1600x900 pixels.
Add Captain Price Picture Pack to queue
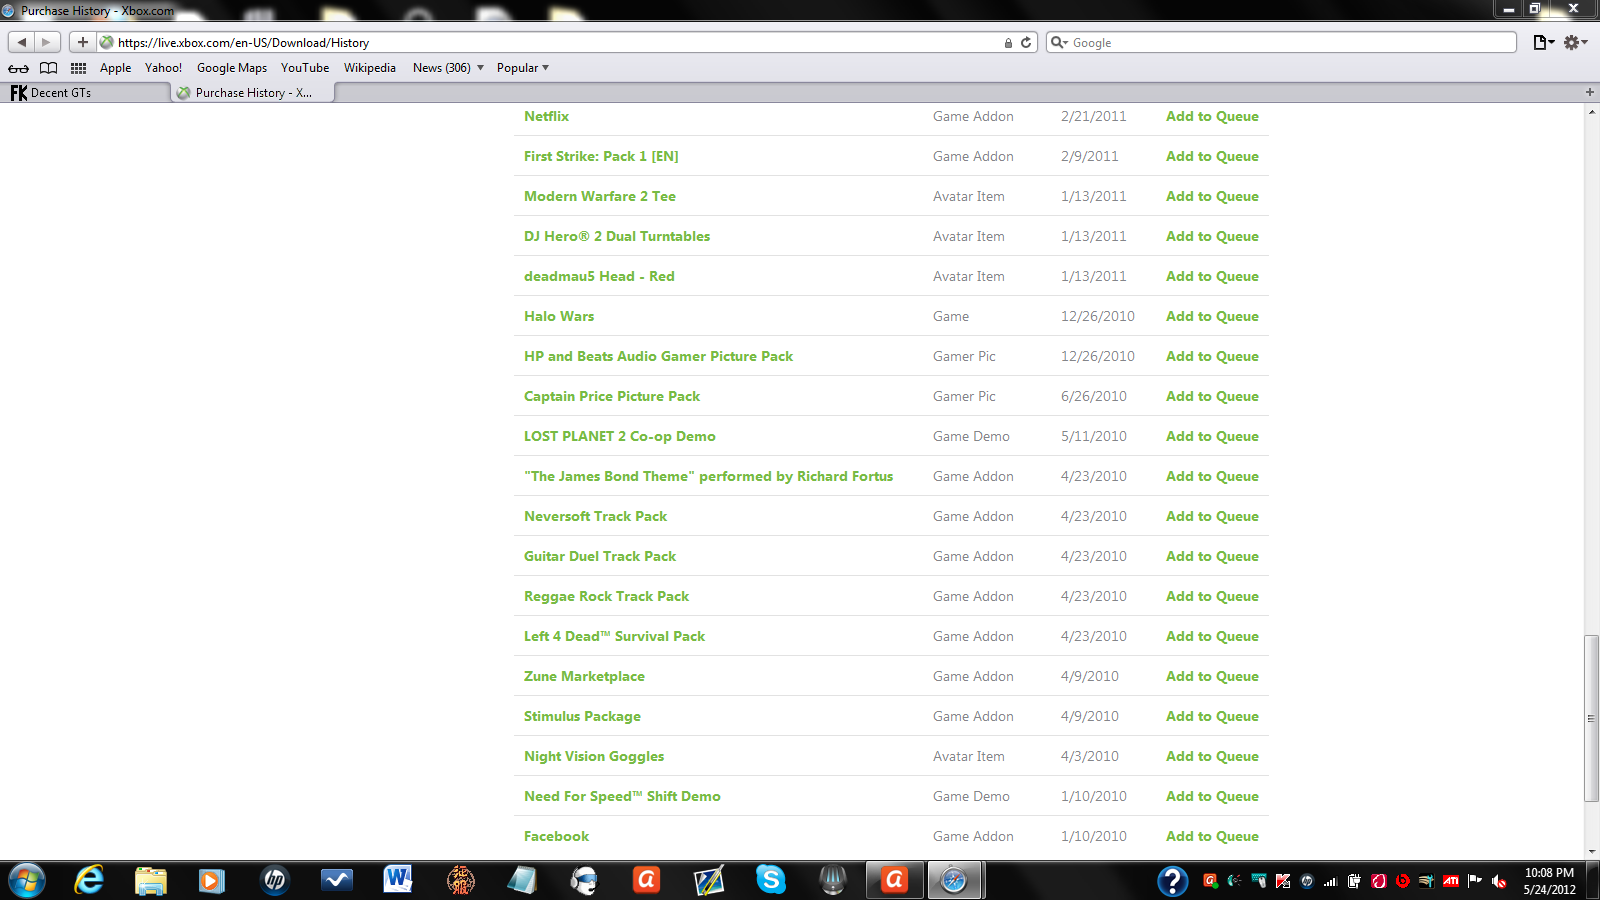click(x=1212, y=396)
